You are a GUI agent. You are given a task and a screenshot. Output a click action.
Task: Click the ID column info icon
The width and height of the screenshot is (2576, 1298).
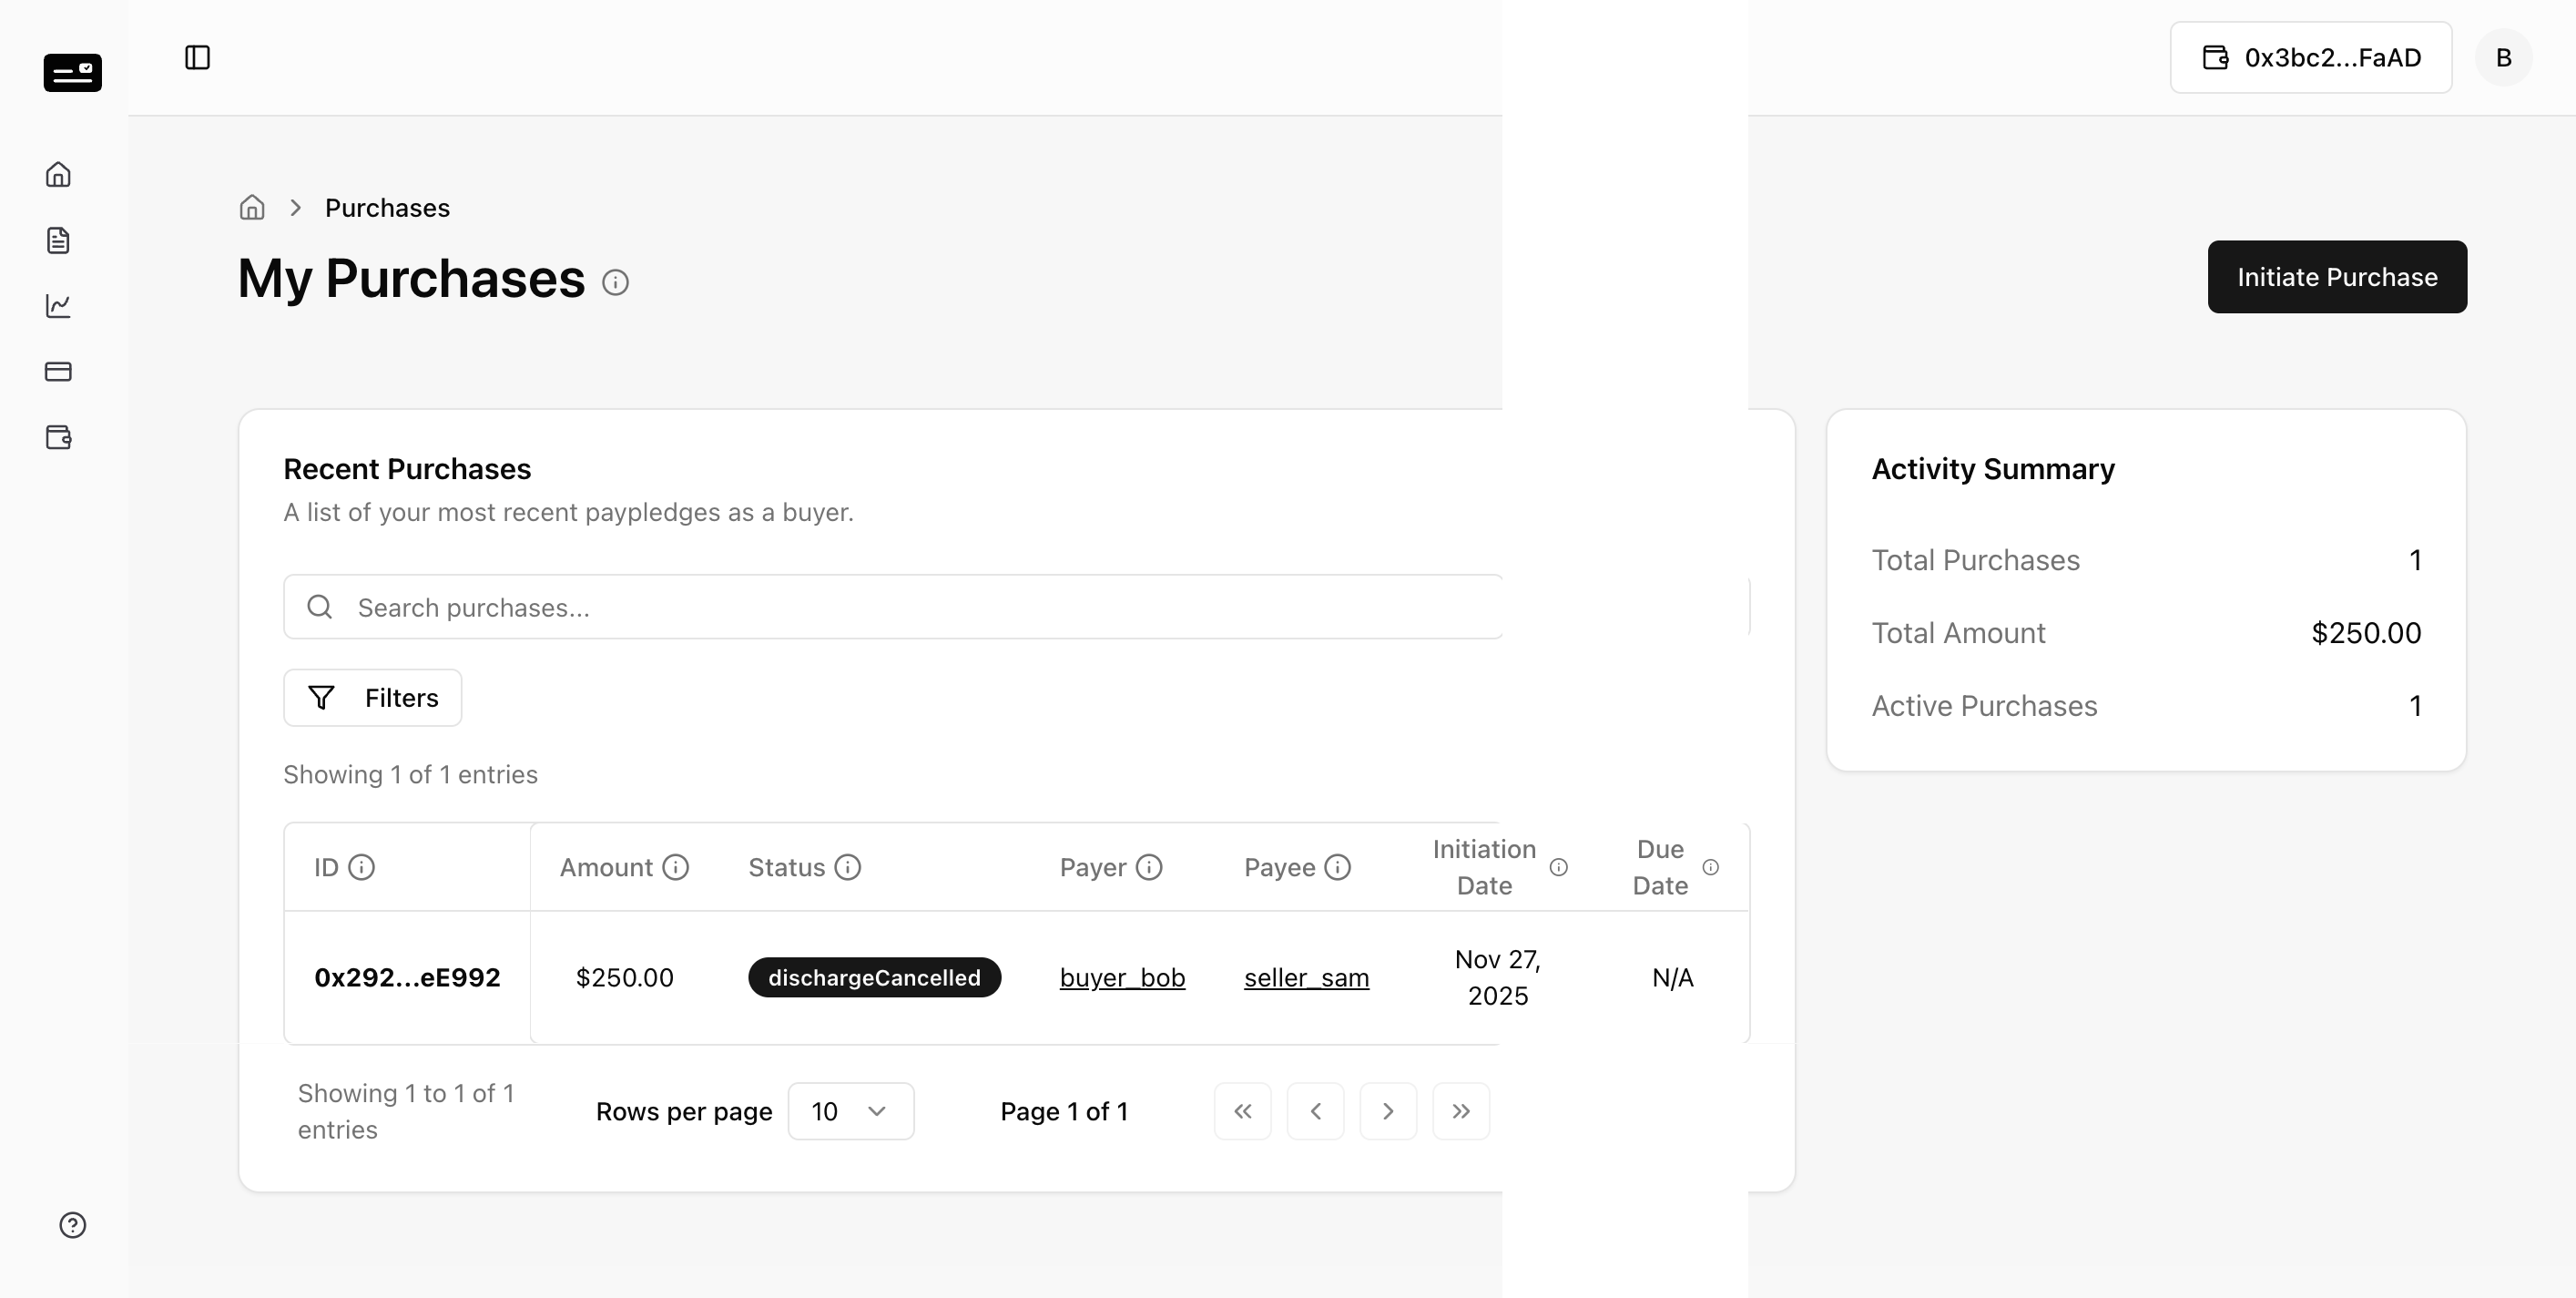361,867
